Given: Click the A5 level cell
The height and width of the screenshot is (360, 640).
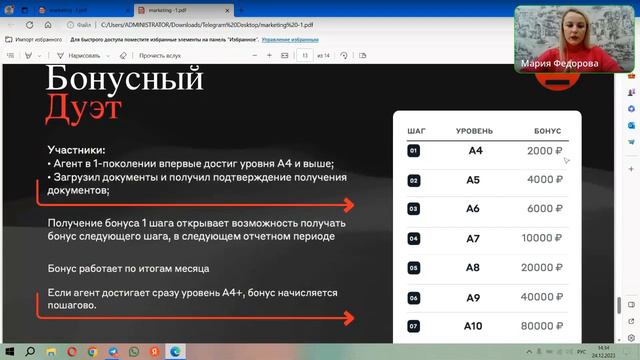Looking at the screenshot, I should pos(473,180).
